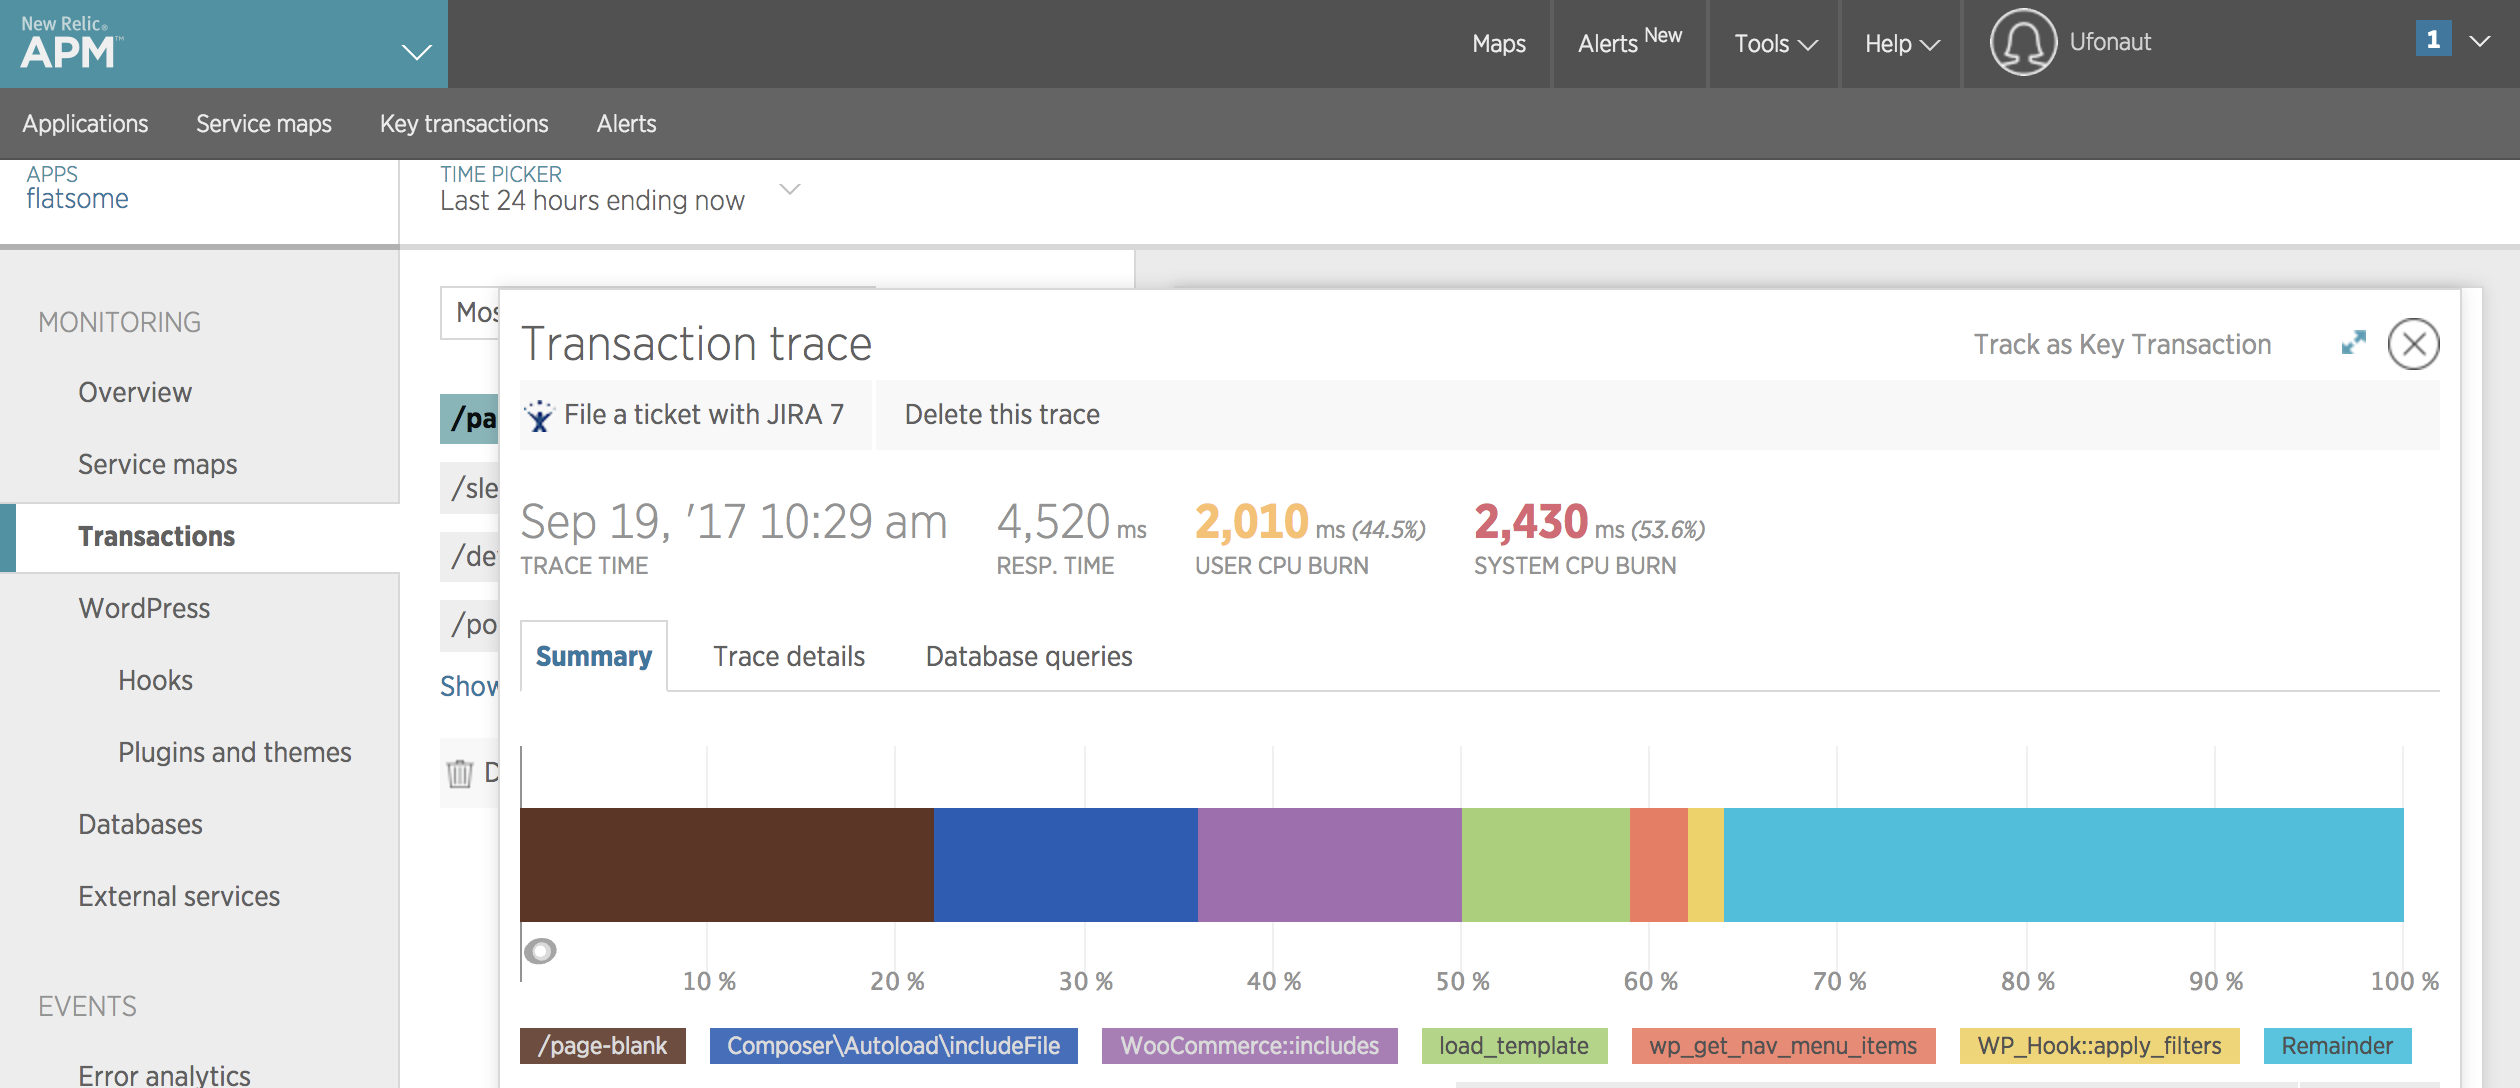This screenshot has width=2520, height=1088.
Task: Click the Composer\Autoload\includeFile legend label
Action: point(894,1046)
